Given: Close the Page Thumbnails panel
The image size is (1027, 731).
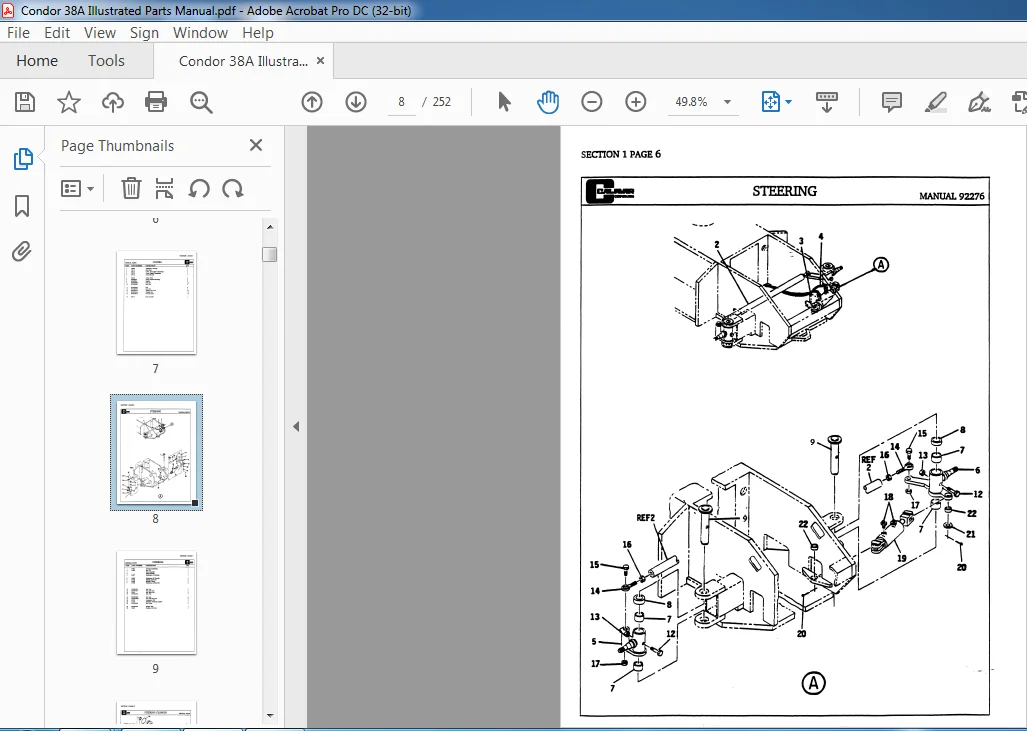Looking at the screenshot, I should click(x=256, y=145).
